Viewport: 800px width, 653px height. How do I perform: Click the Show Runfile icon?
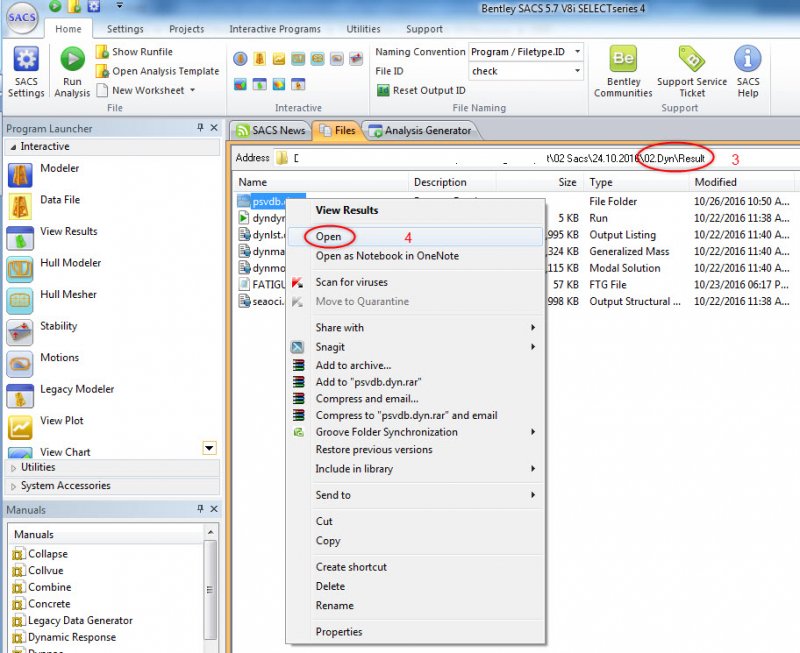(x=102, y=52)
